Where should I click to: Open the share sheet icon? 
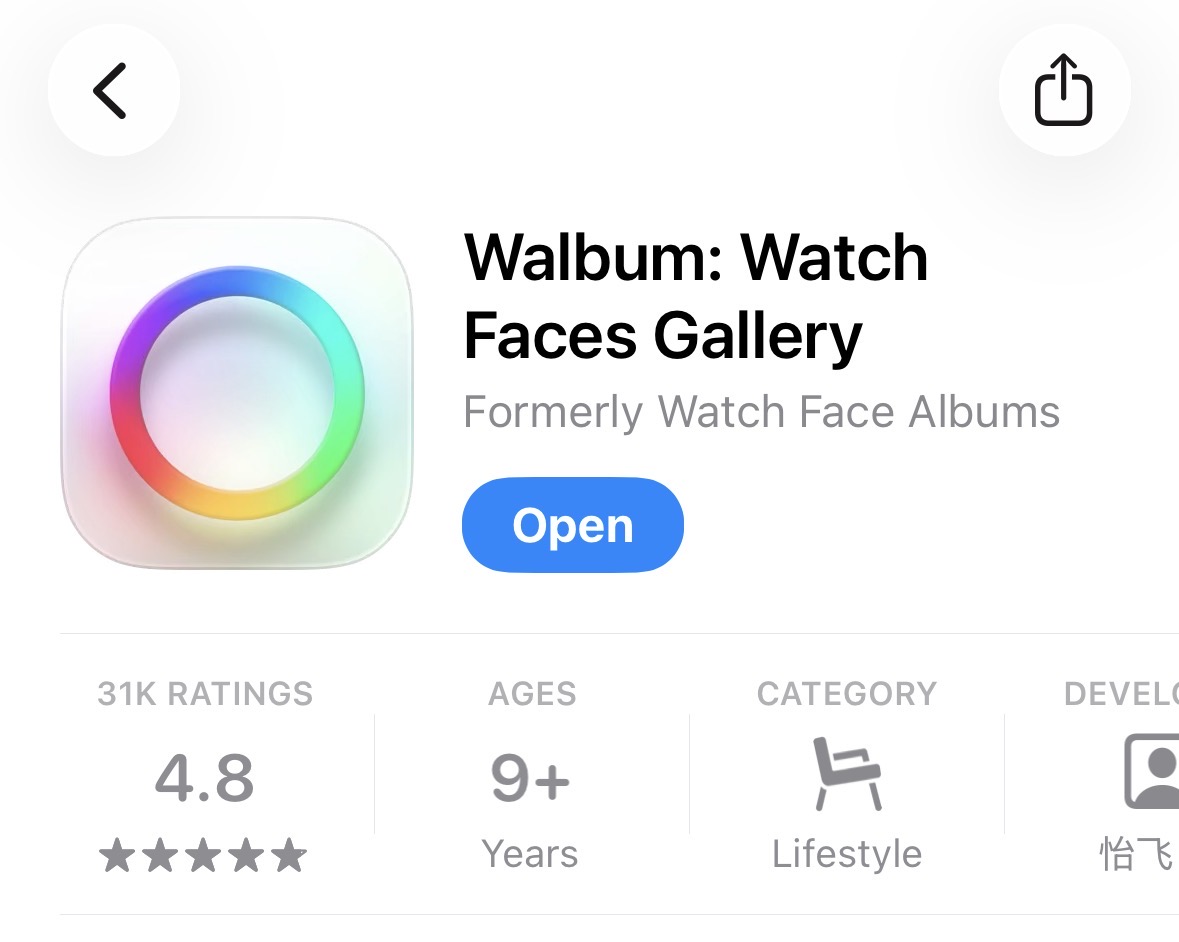tap(1064, 90)
